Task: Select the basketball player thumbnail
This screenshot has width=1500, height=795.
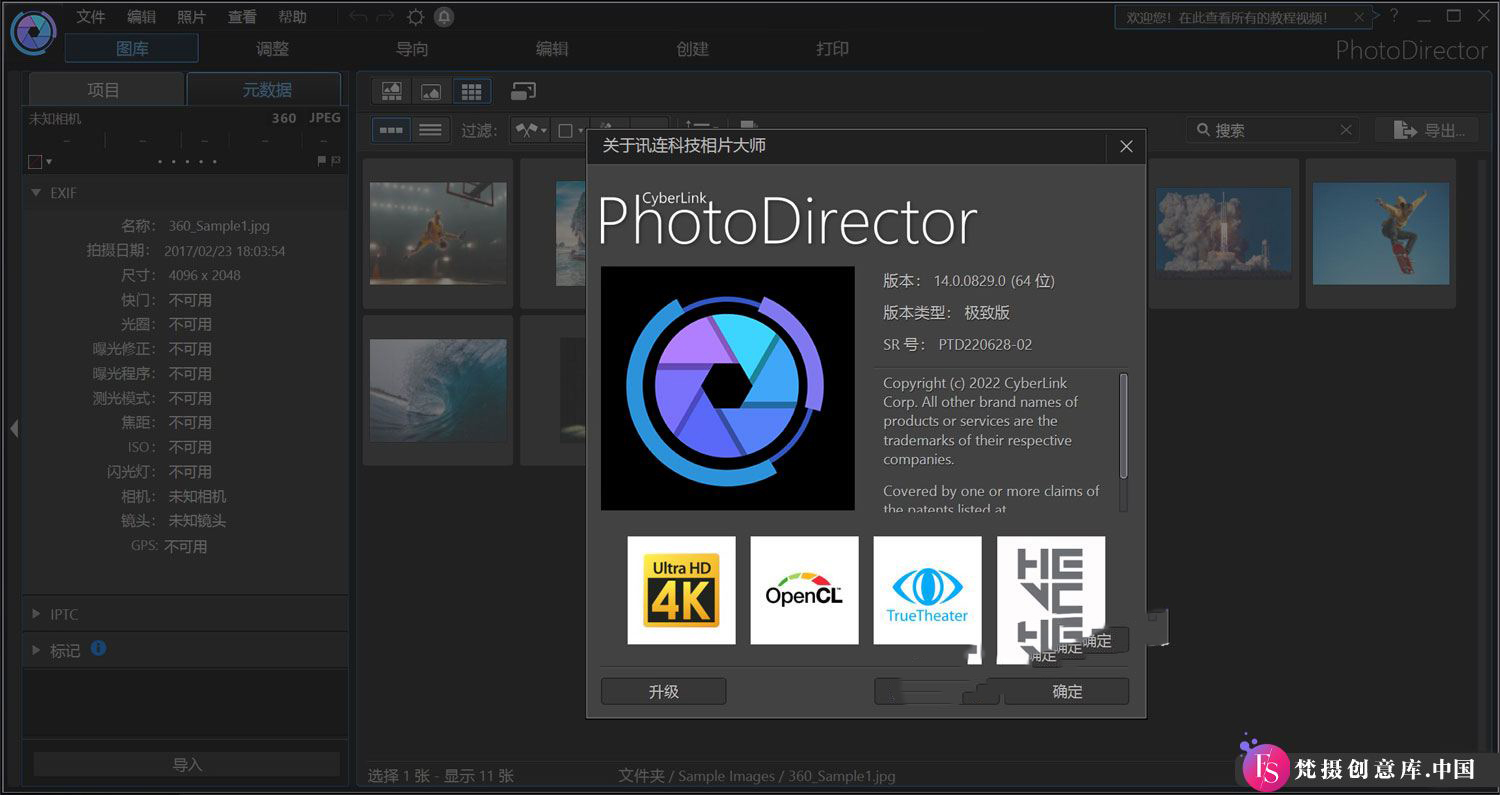Action: [x=438, y=233]
